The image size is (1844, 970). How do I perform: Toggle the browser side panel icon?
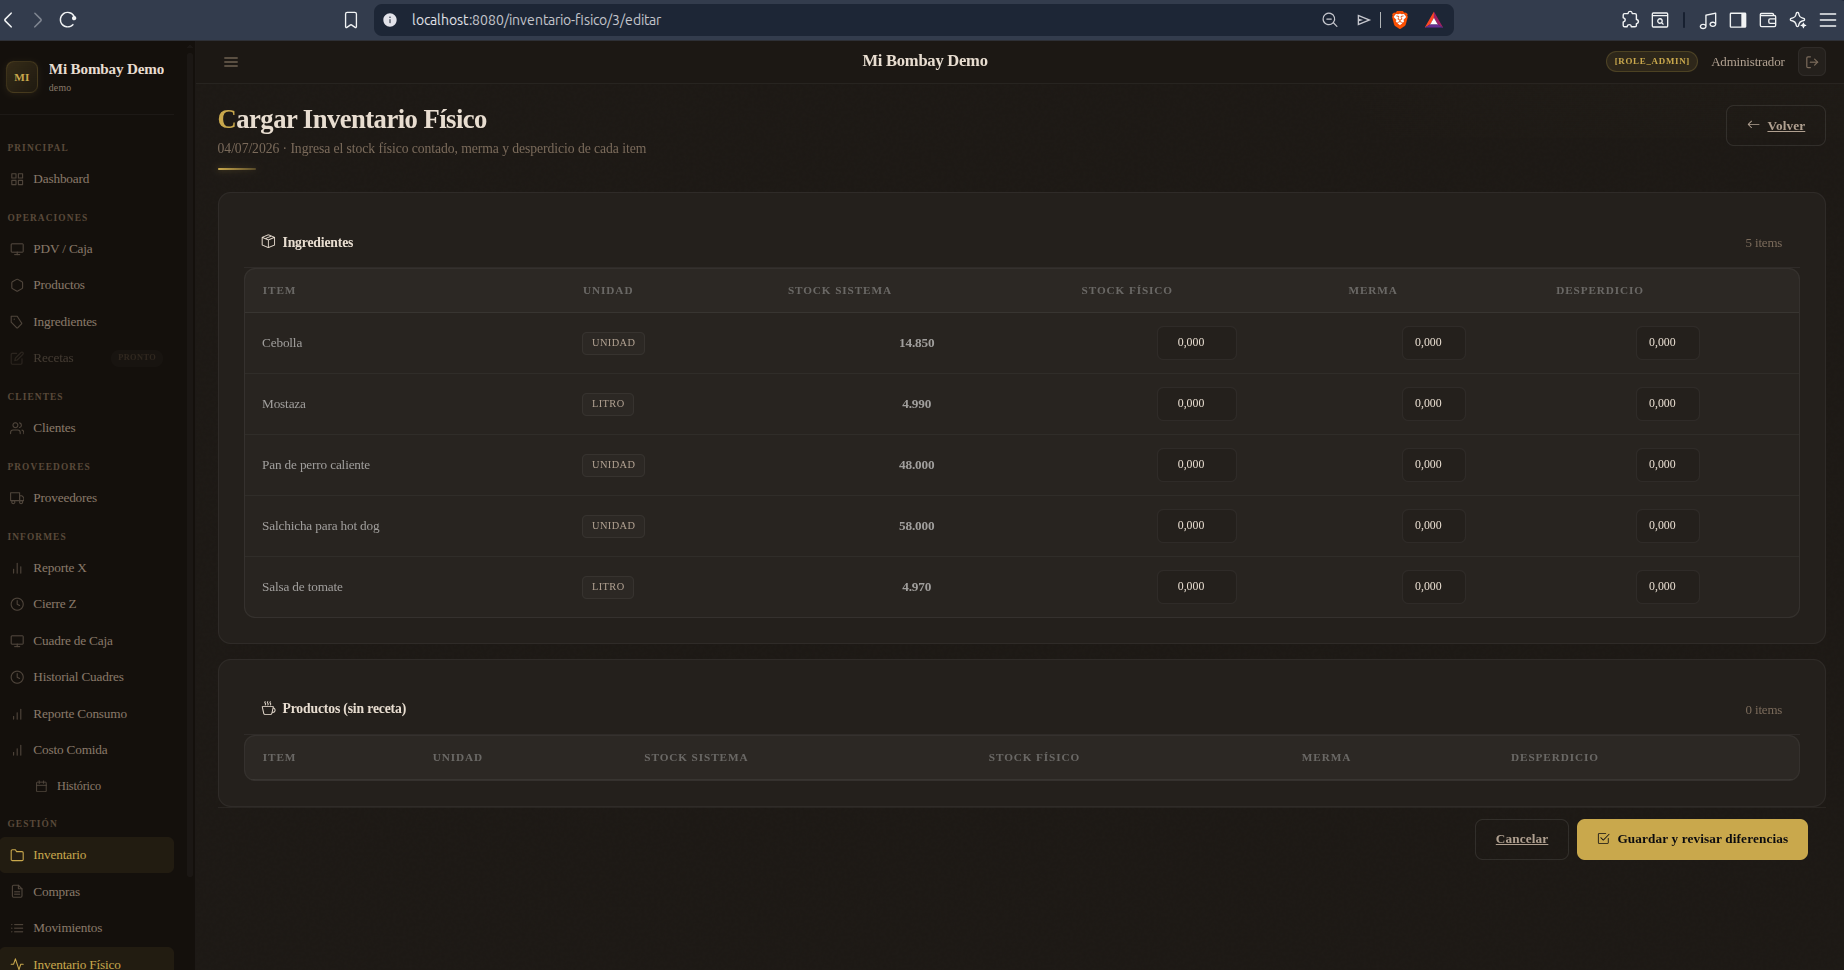(x=1738, y=20)
